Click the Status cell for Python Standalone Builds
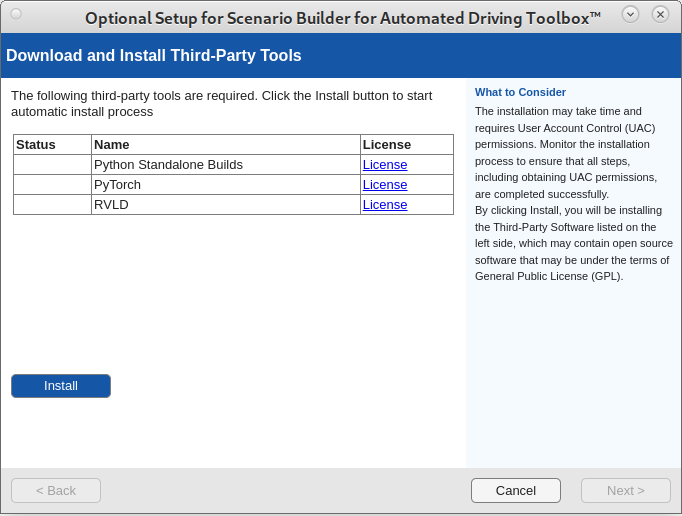The image size is (682, 516). pos(52,165)
